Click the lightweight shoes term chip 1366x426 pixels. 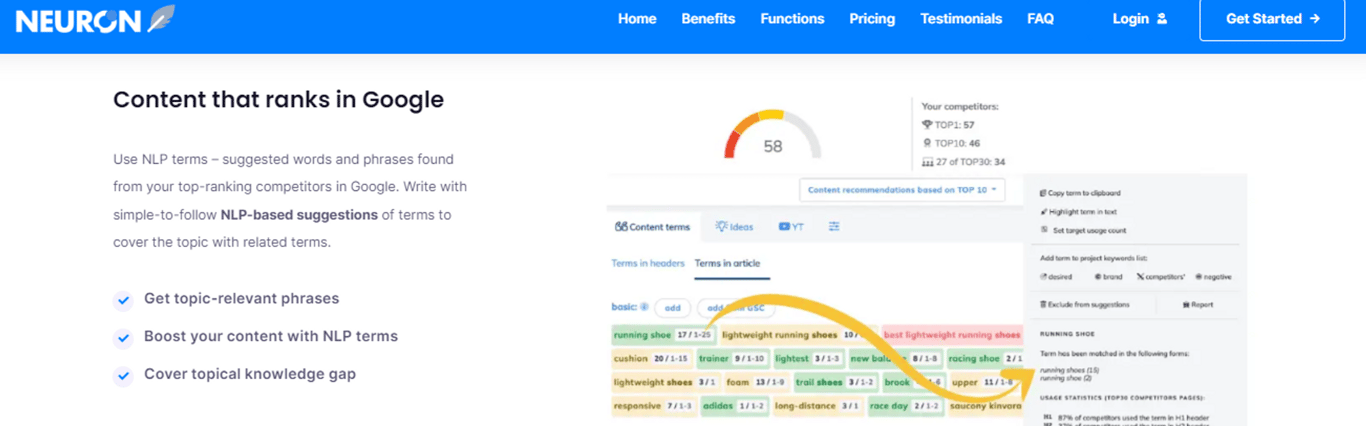[666, 382]
